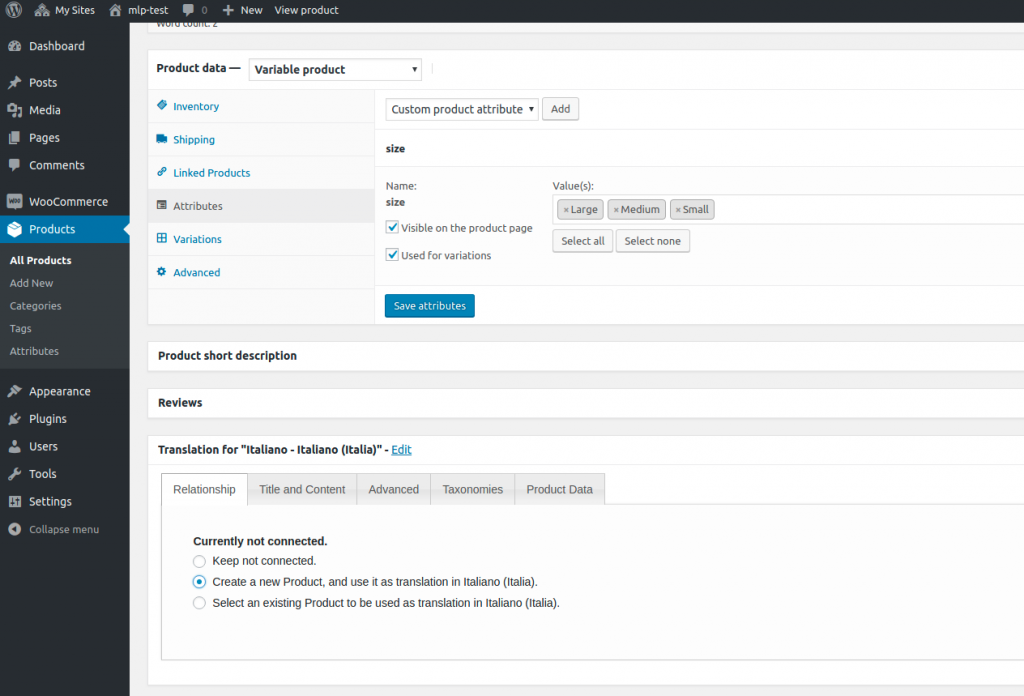The height and width of the screenshot is (696, 1024).
Task: Remove the Large value tag
Action: click(566, 210)
